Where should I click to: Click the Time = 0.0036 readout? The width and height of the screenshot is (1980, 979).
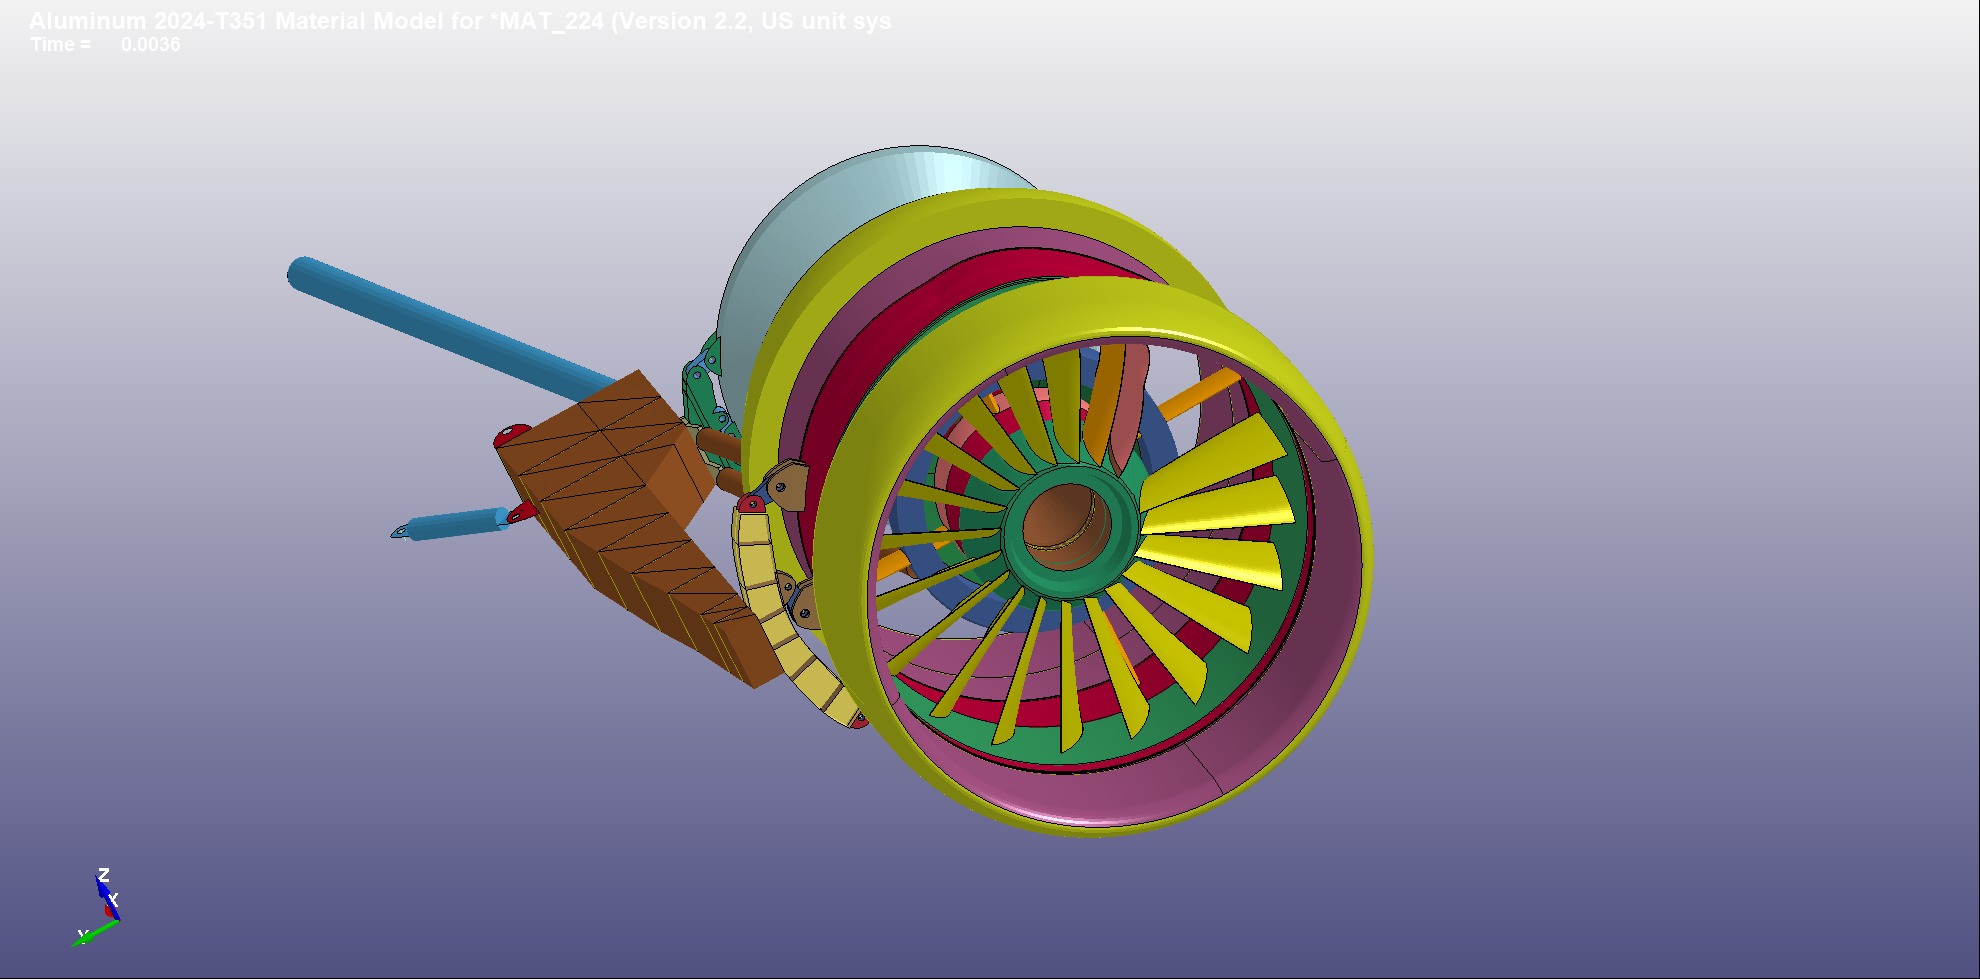[105, 45]
